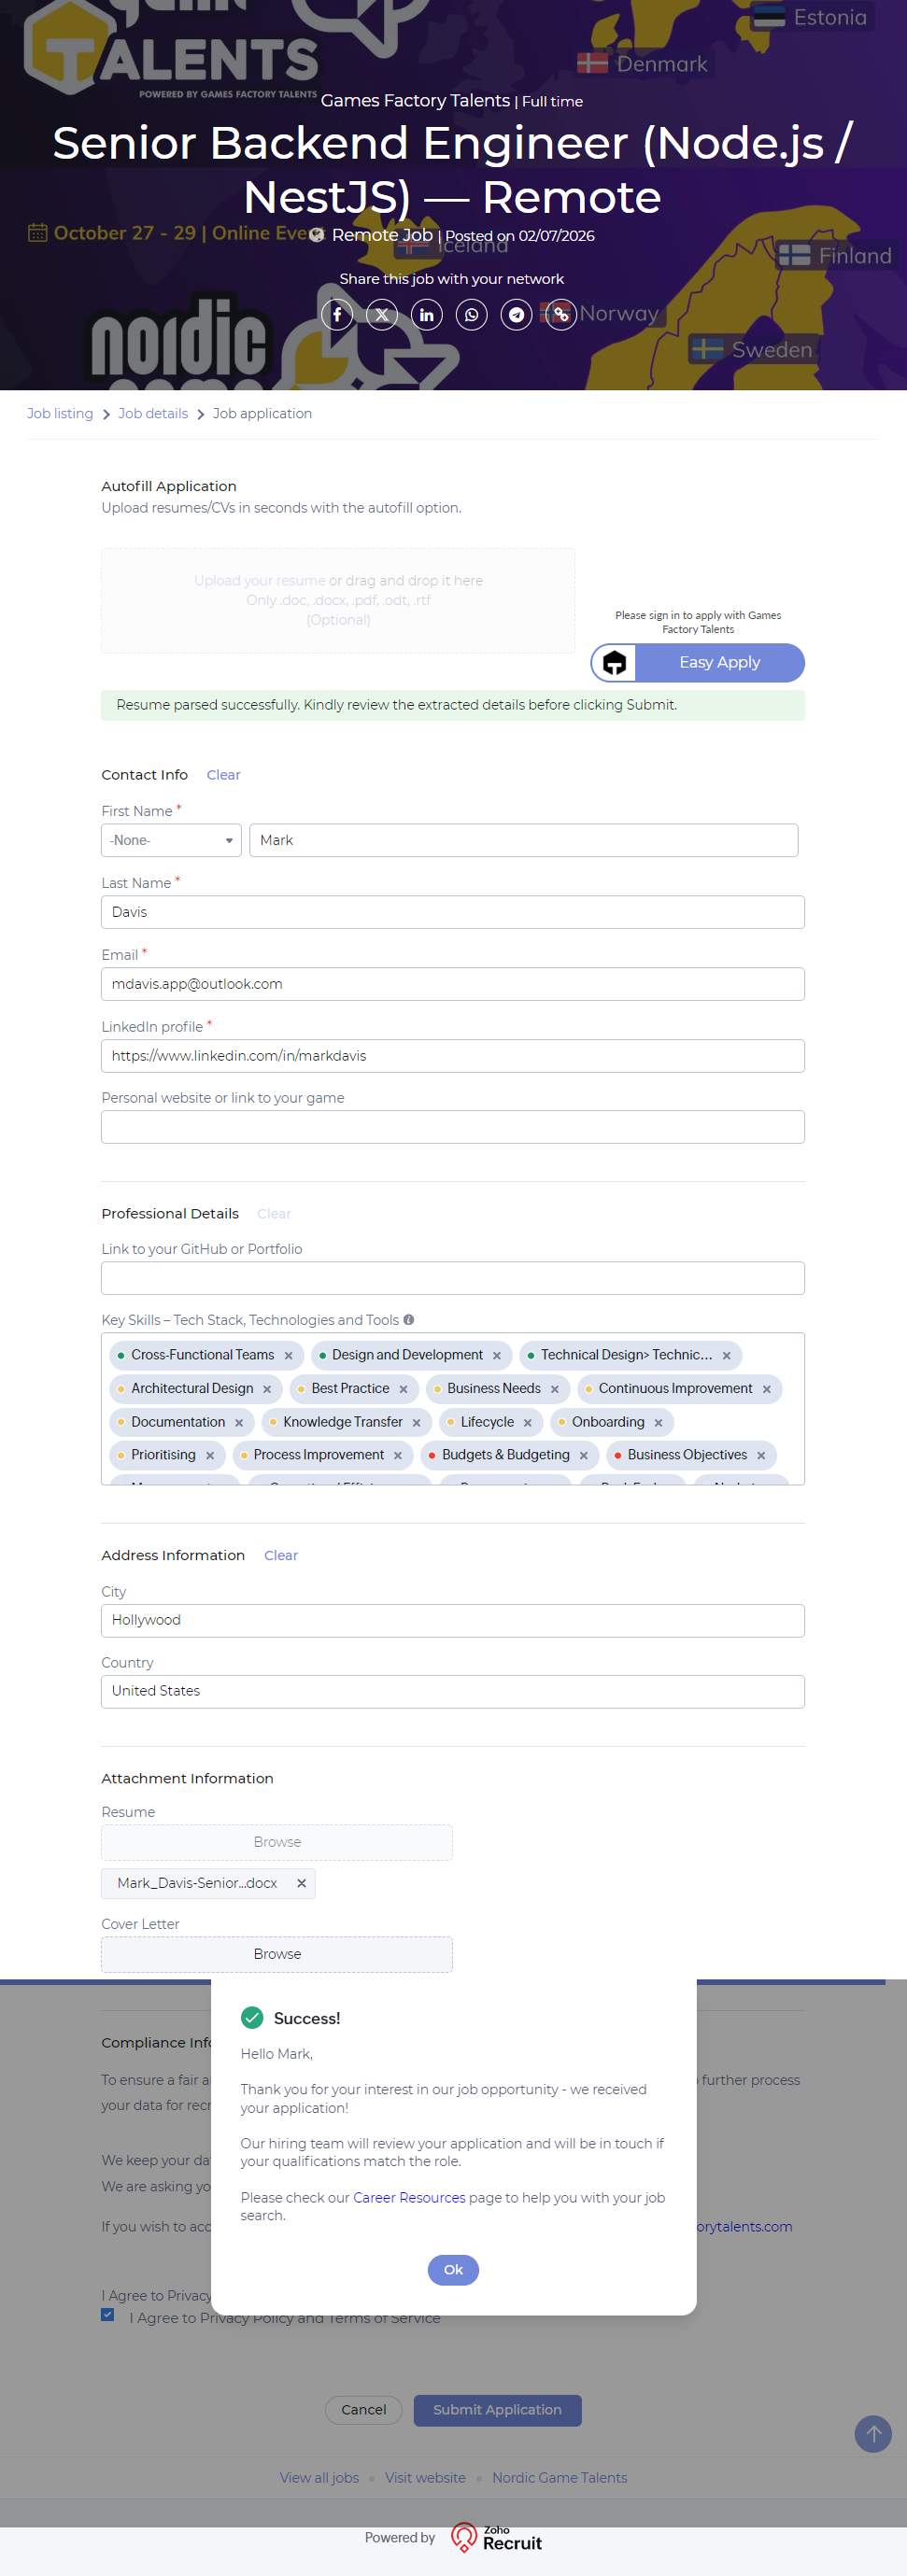
Task: Share job via LinkedIn icon
Action: point(427,315)
